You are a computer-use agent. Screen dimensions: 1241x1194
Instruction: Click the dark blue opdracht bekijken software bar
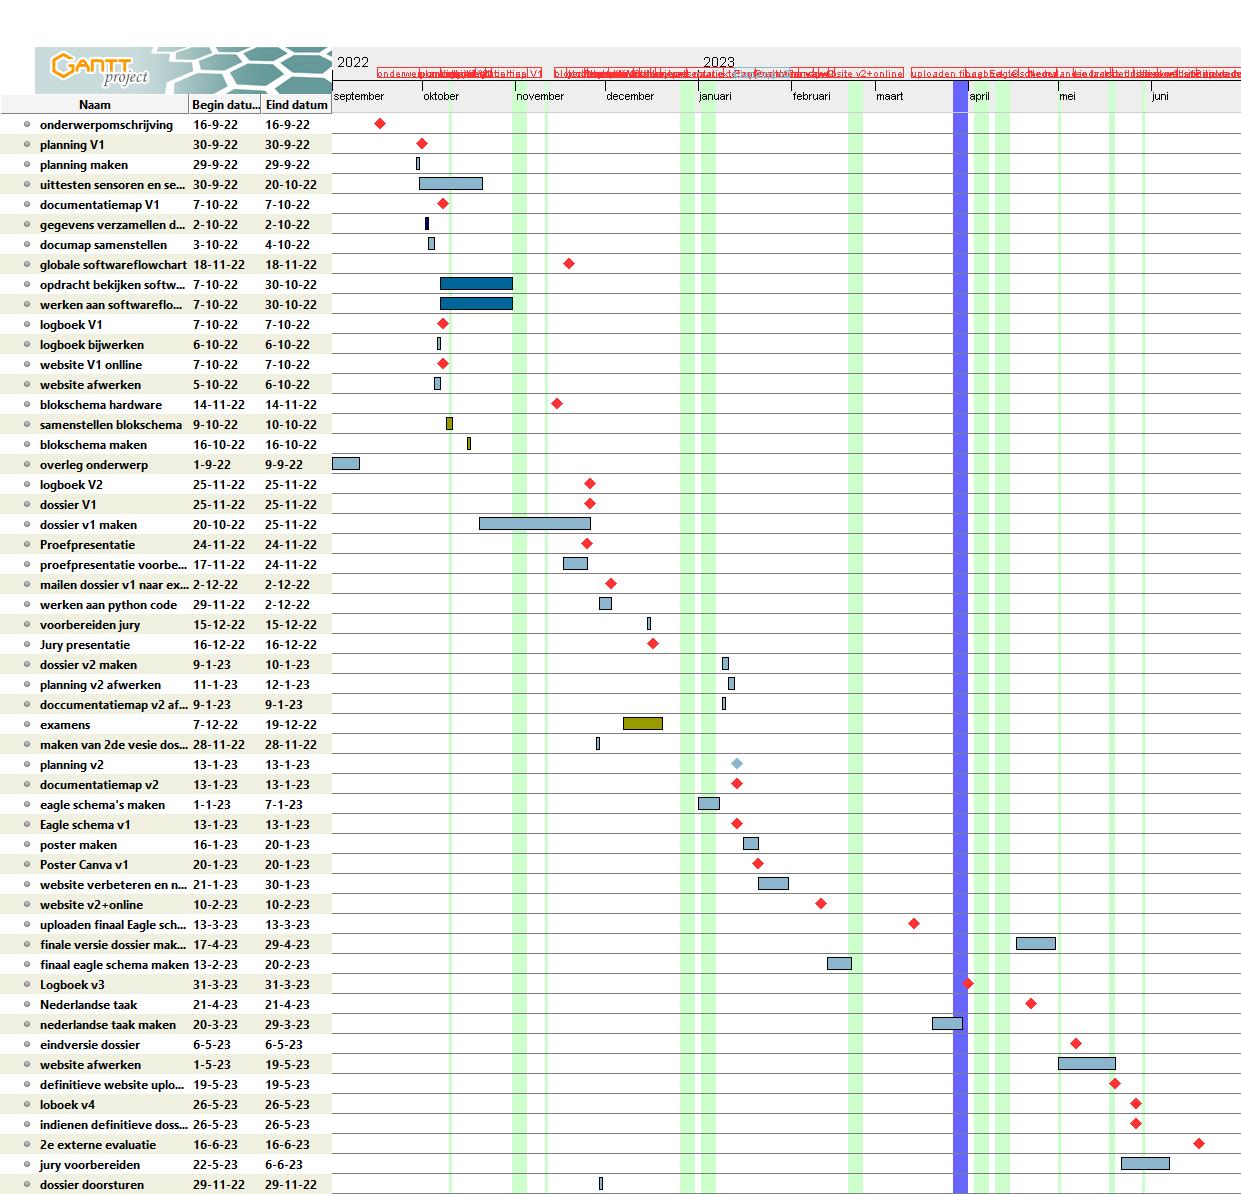tap(476, 284)
